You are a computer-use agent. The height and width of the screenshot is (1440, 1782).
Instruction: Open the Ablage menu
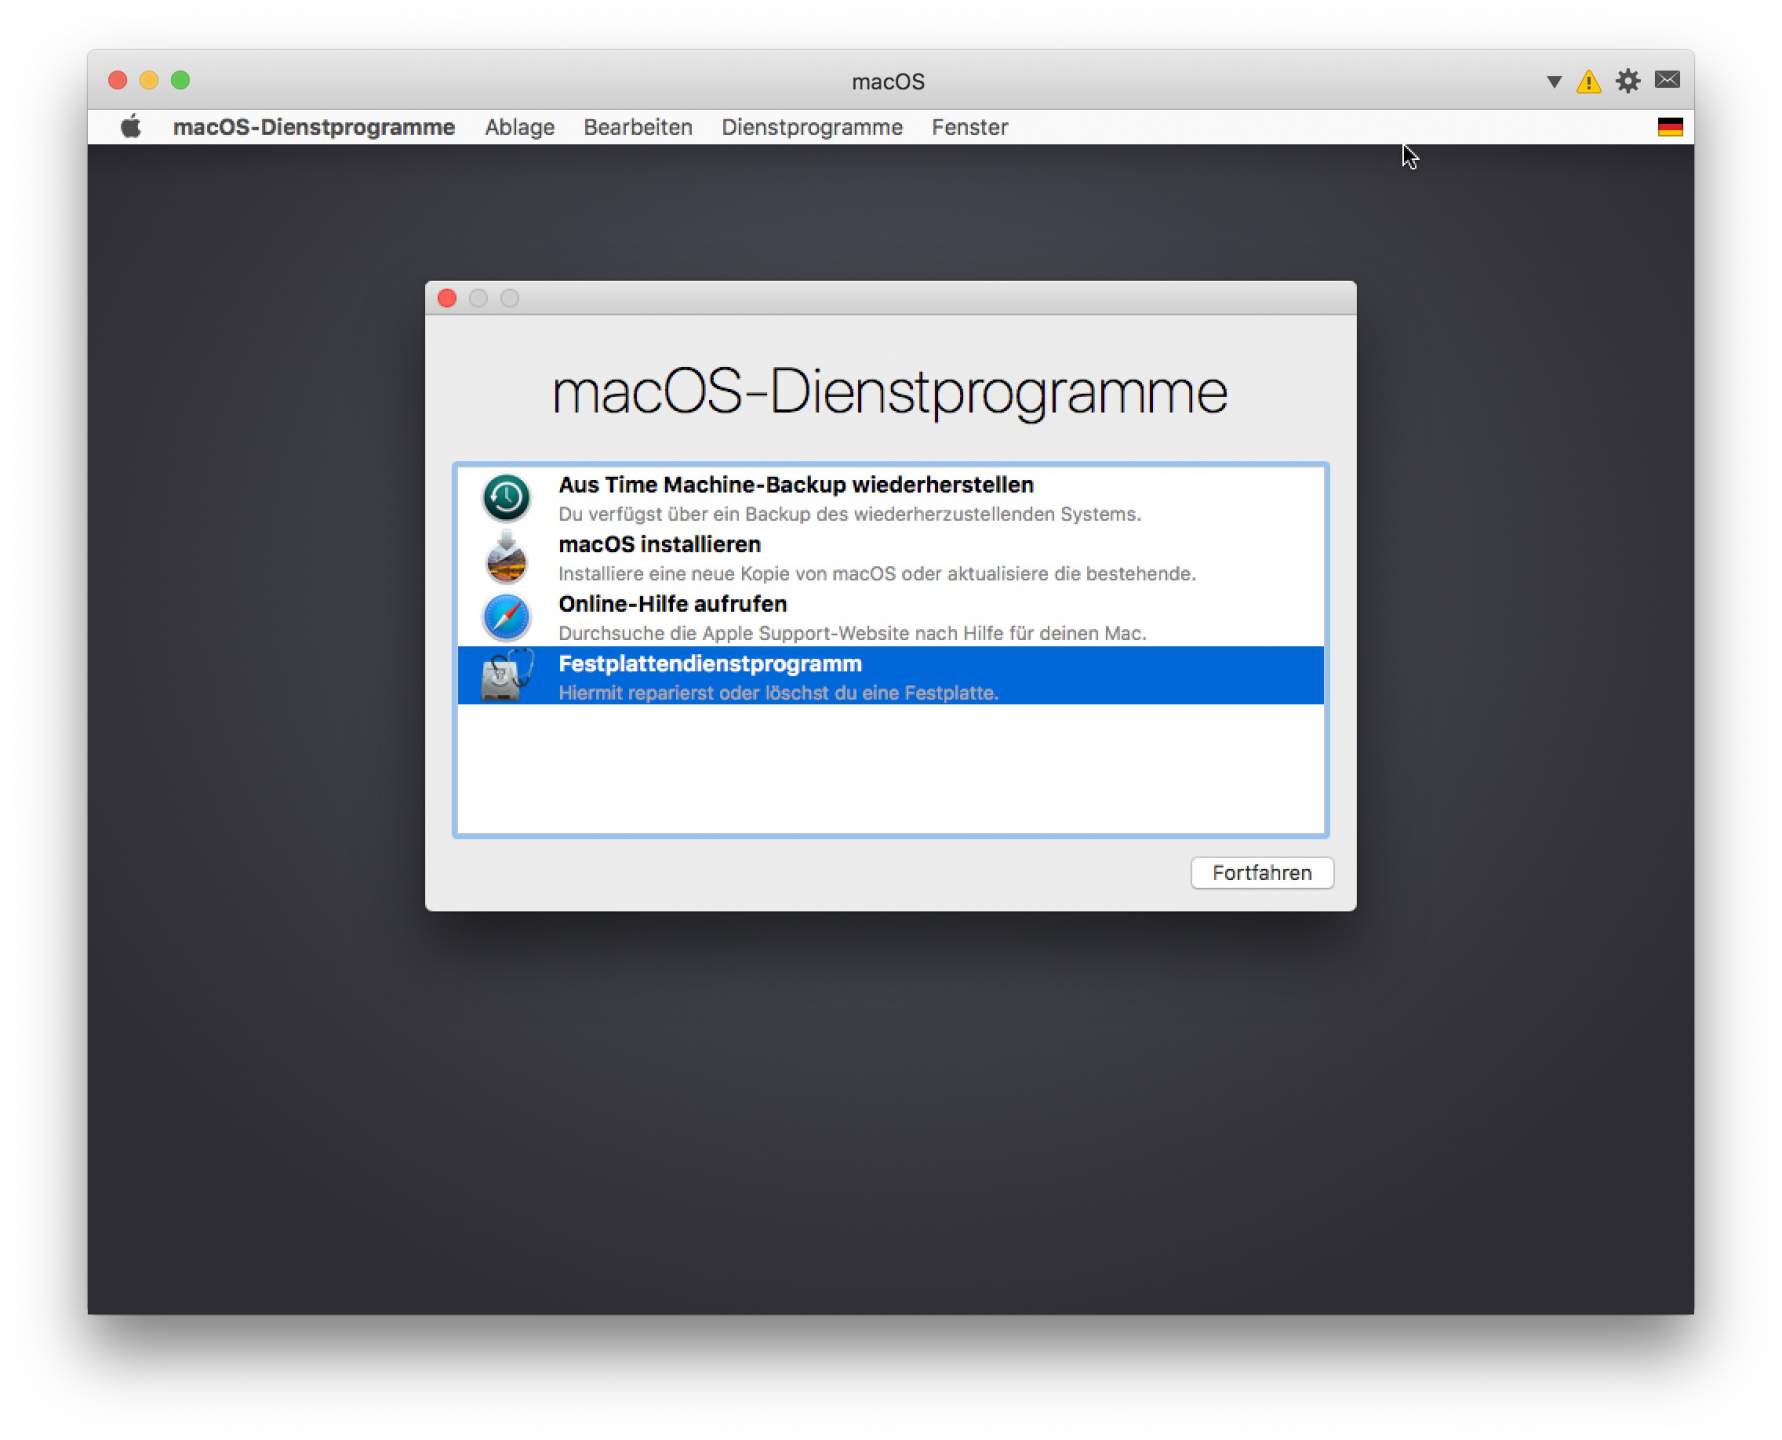[x=520, y=127]
